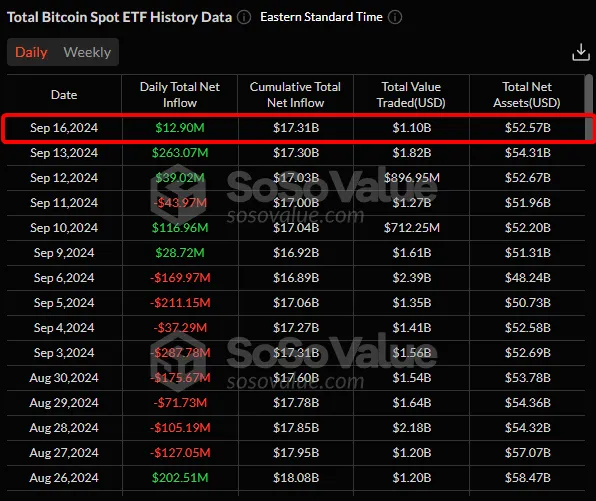
Task: Click the $12.90M inflow value
Action: 180,128
